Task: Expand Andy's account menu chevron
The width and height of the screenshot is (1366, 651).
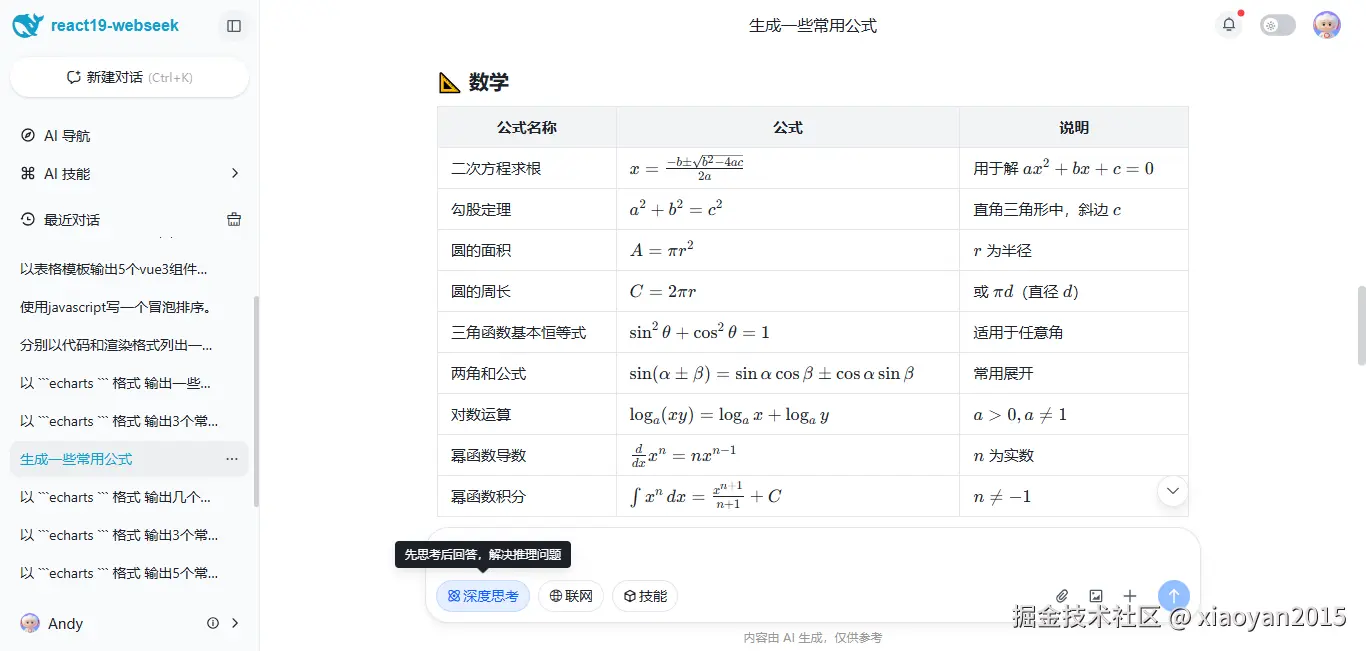Action: (x=235, y=623)
